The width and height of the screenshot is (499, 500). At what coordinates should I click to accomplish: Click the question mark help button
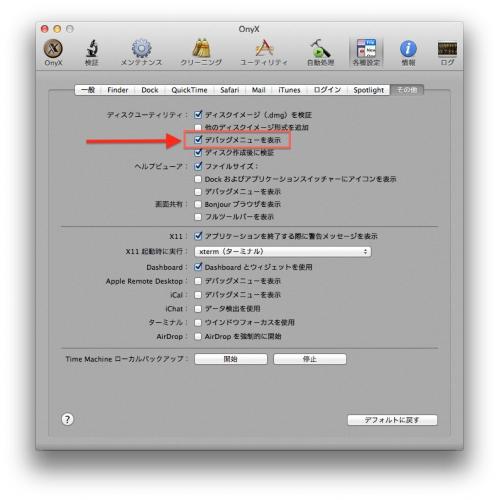coord(67,419)
